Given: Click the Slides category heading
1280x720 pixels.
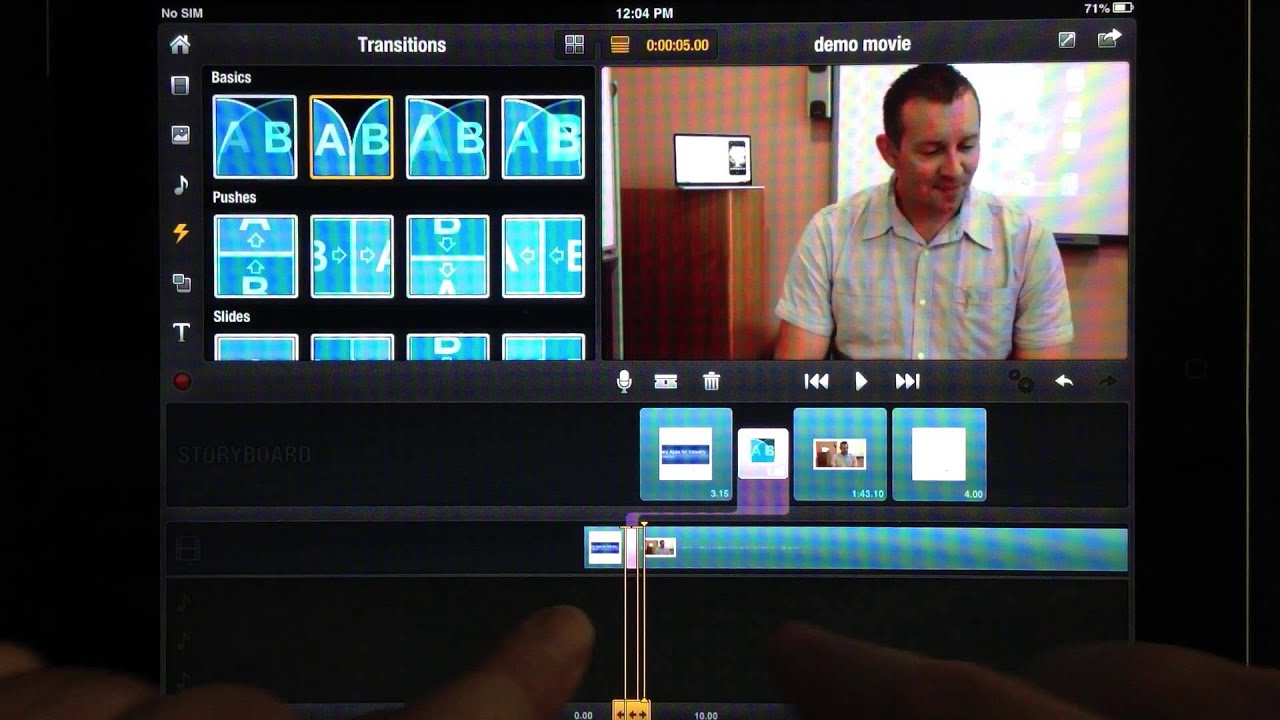Looking at the screenshot, I should 231,316.
